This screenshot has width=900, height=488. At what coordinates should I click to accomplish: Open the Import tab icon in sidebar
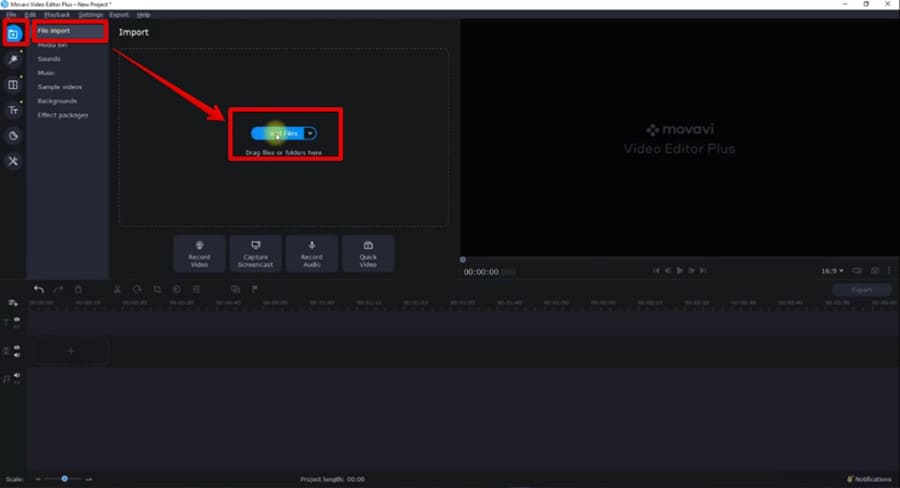(x=13, y=34)
